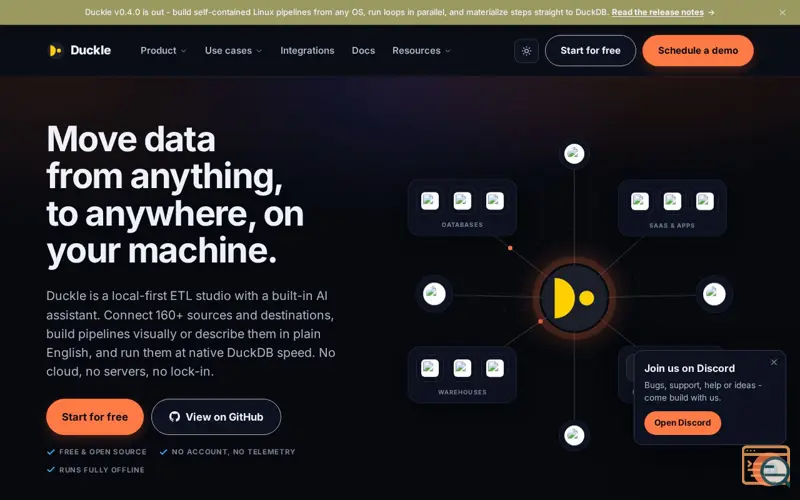
Task: Click Schedule a demo button
Action: [697, 51]
